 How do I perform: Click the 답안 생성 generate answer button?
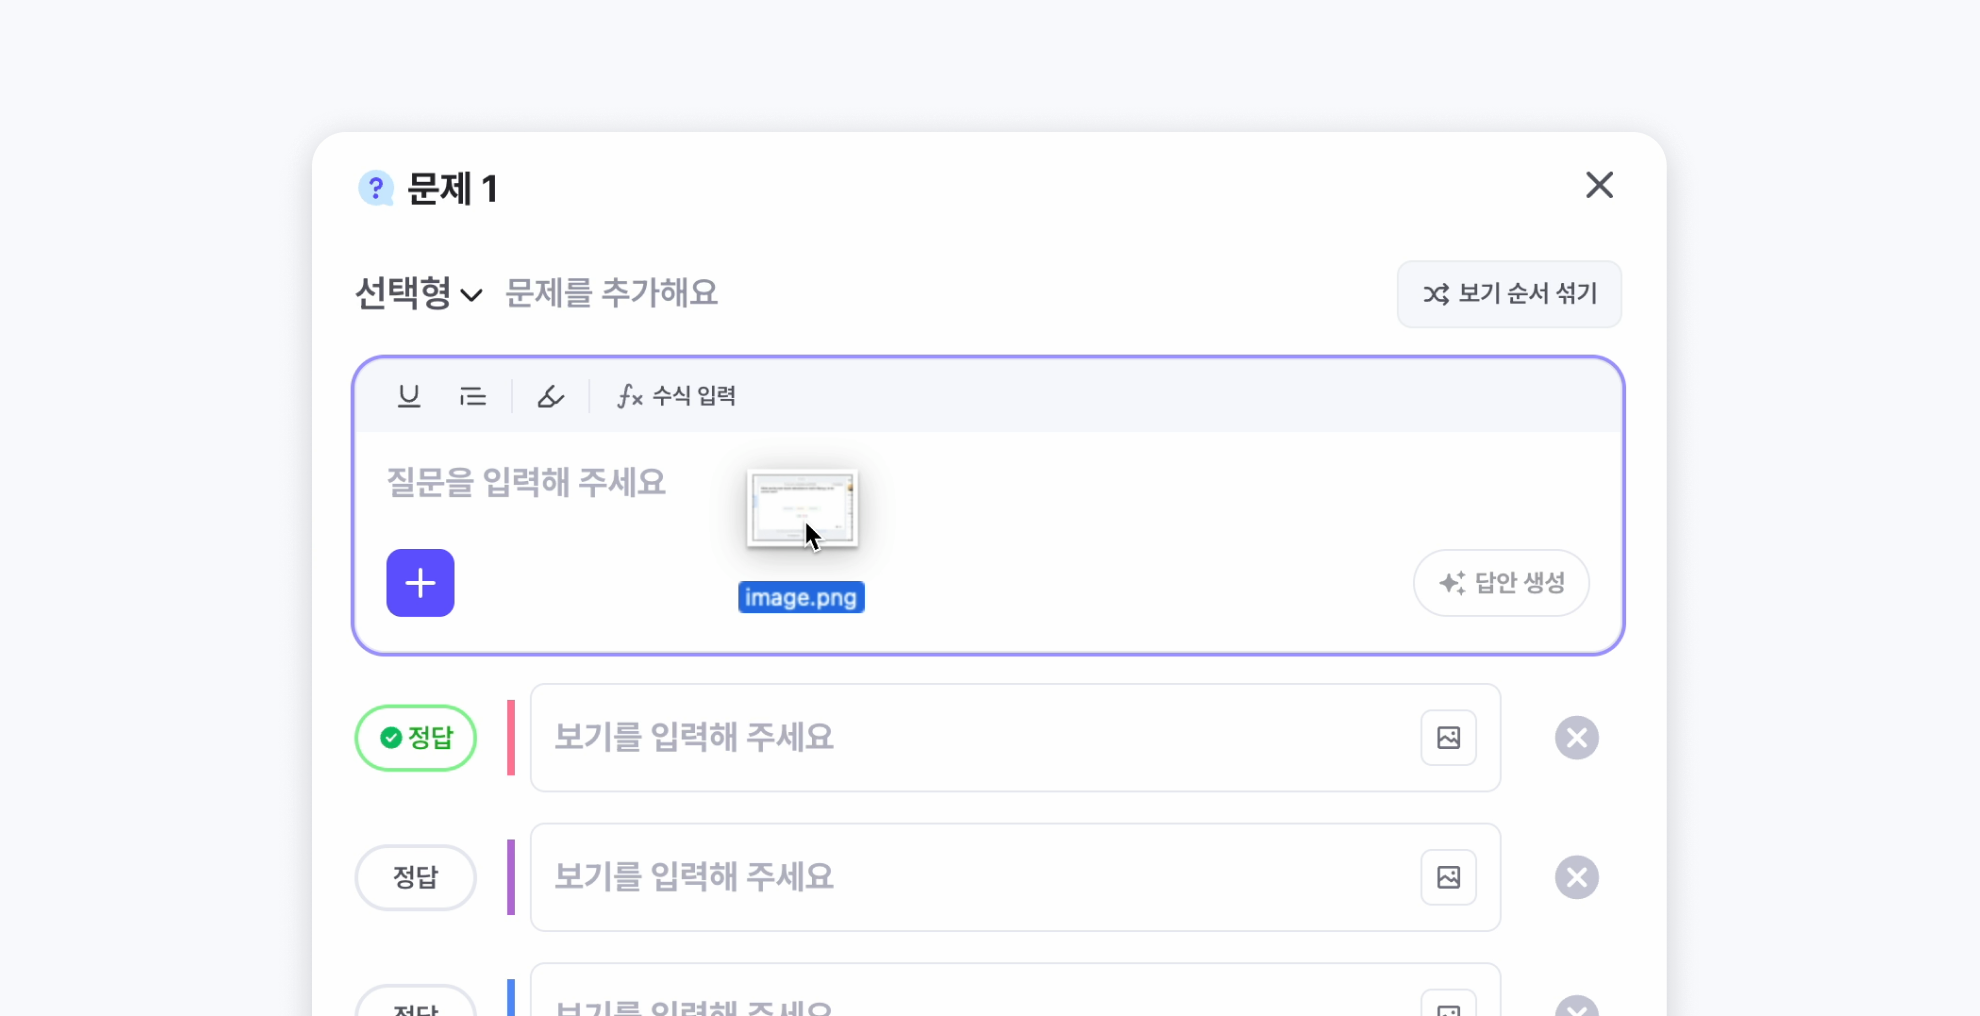(1500, 583)
